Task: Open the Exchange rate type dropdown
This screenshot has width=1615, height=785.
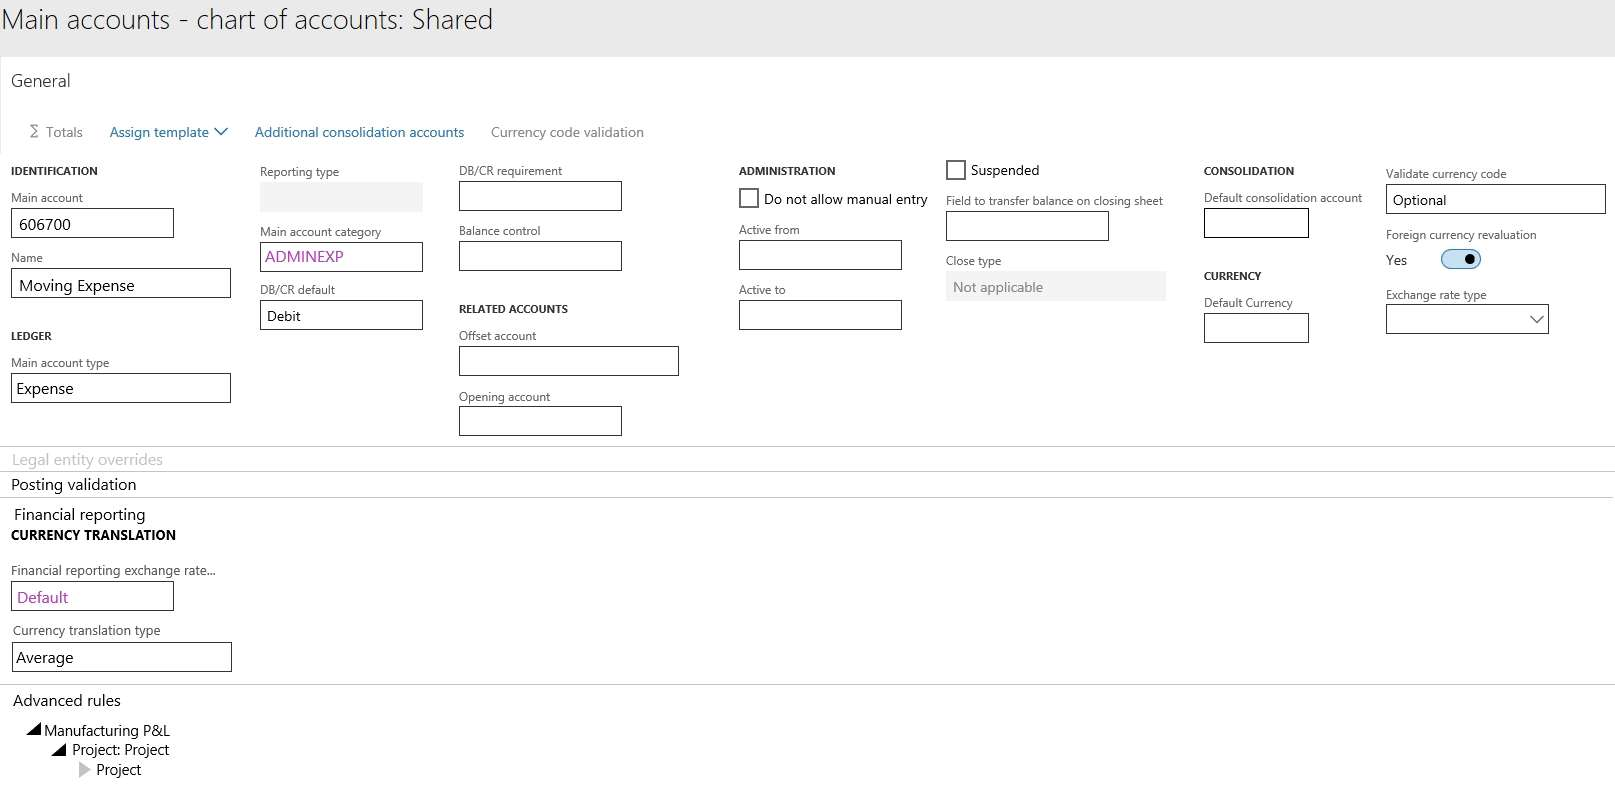Action: click(1536, 320)
